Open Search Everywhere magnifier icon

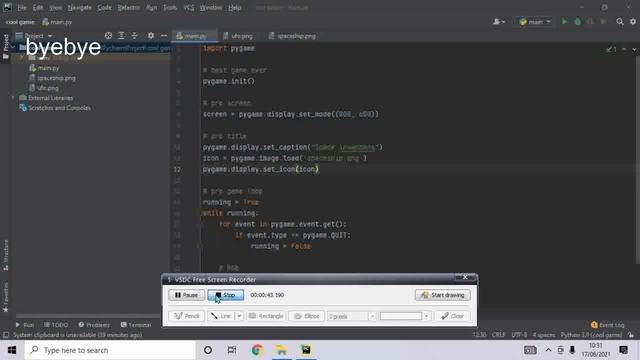pyautogui.click(x=620, y=22)
